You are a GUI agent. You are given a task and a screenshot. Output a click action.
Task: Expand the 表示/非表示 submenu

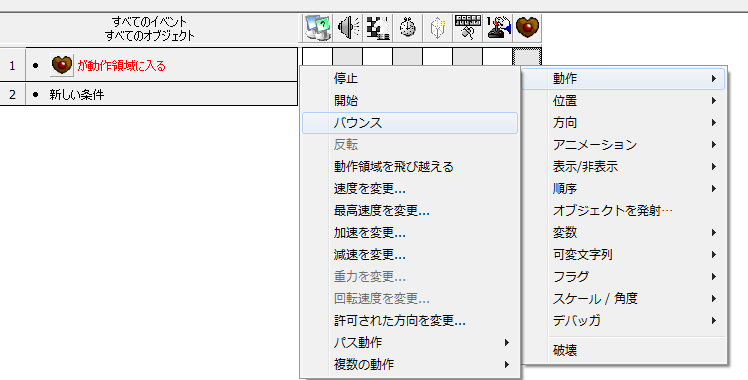623,167
